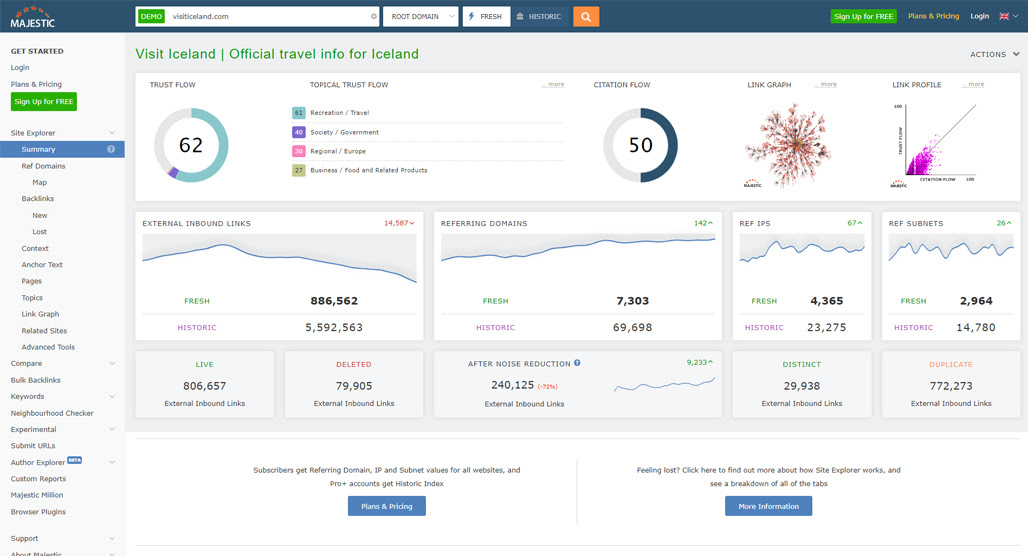
Task: Click the Business / Food 27 score badge
Action: (x=298, y=170)
